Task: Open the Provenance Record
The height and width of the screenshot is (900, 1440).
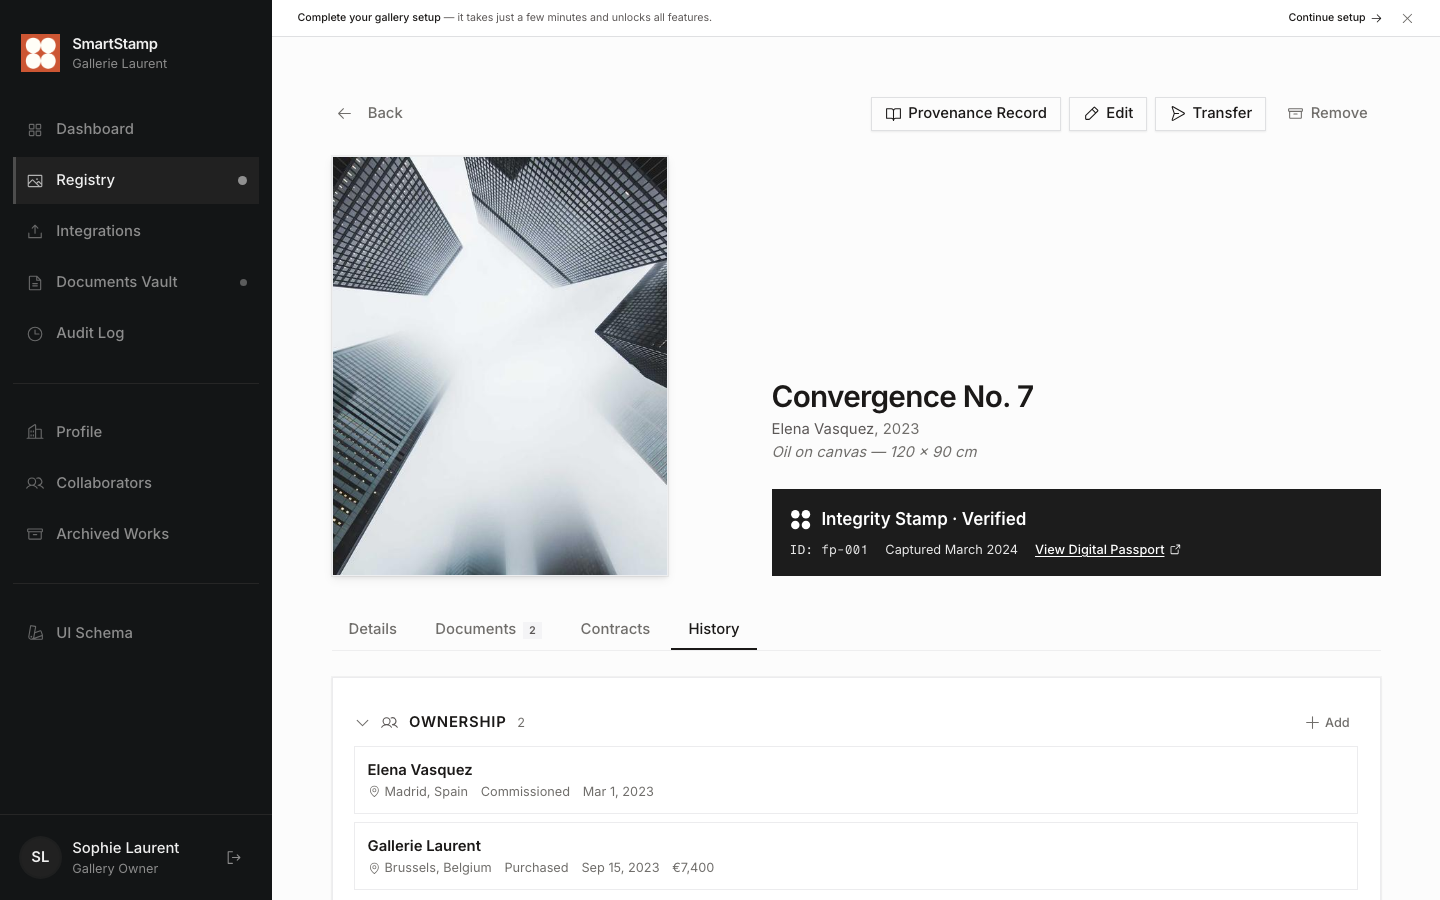Action: point(966,114)
